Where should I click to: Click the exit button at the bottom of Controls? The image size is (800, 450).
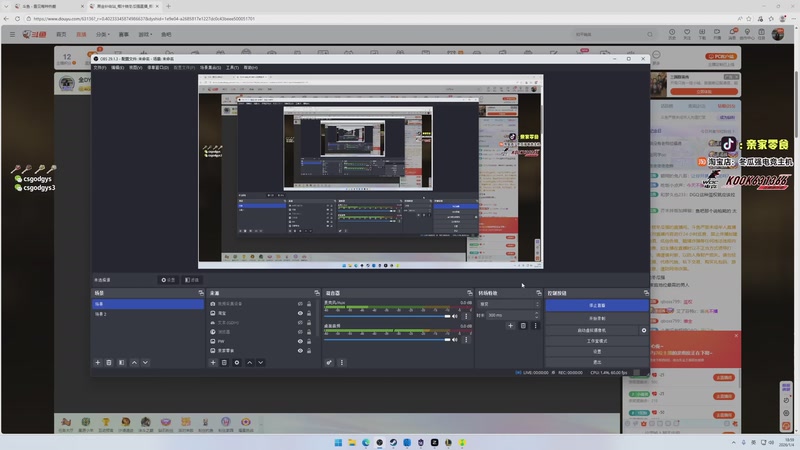(597, 362)
